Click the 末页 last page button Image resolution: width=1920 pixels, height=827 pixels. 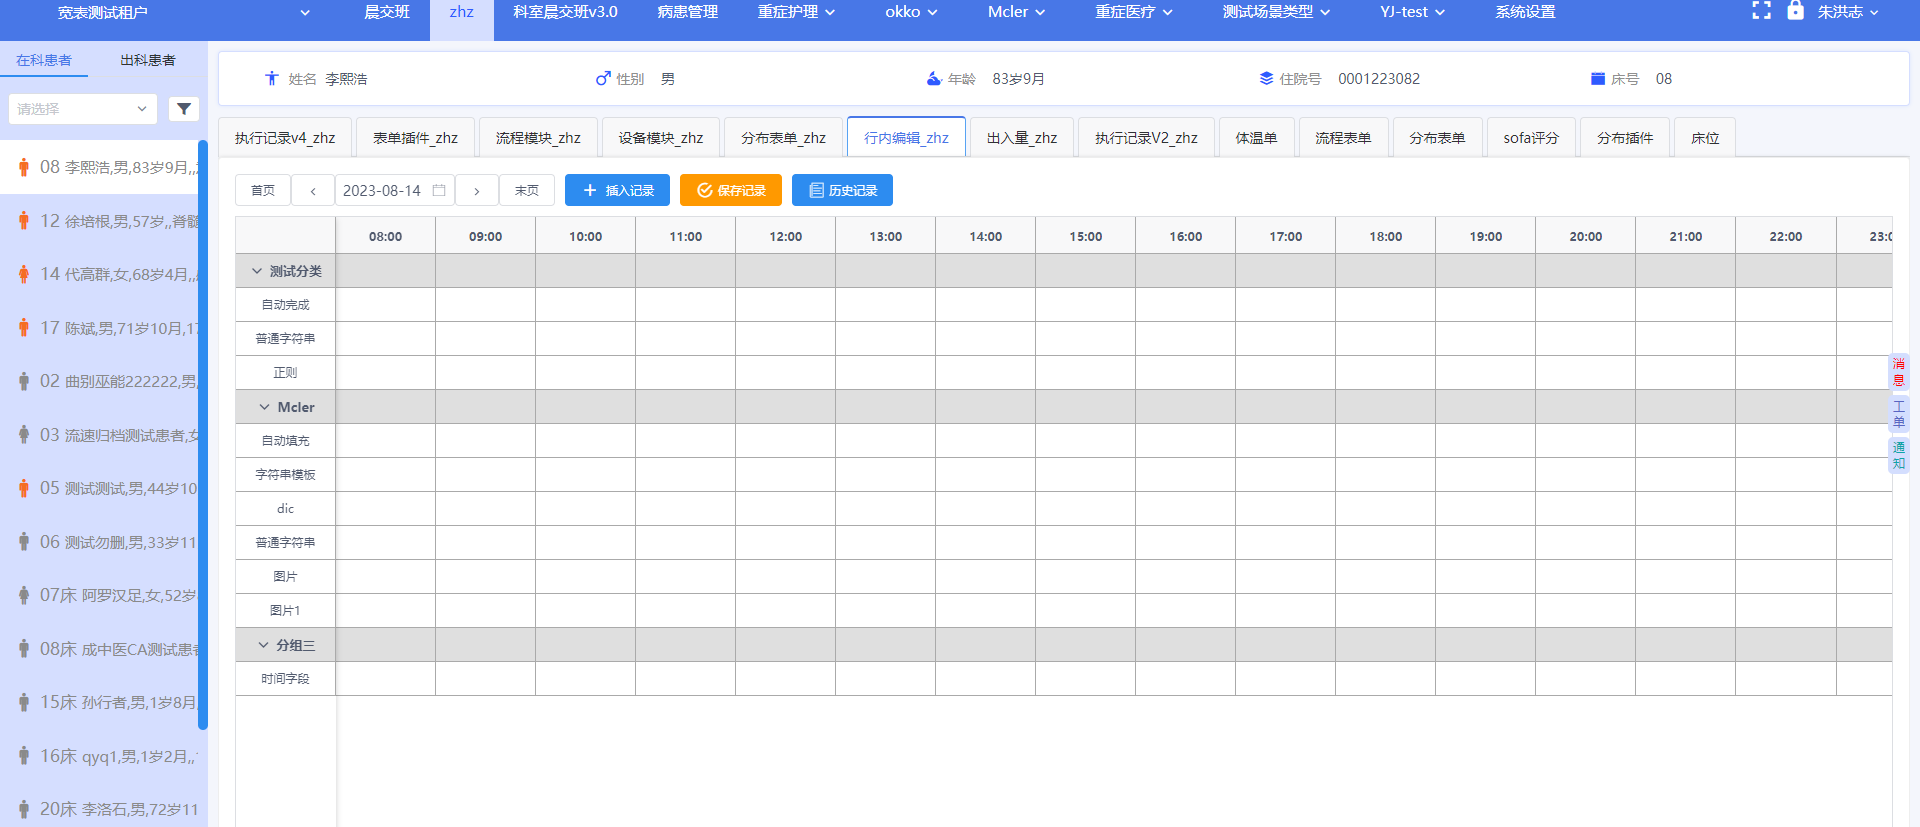527,190
